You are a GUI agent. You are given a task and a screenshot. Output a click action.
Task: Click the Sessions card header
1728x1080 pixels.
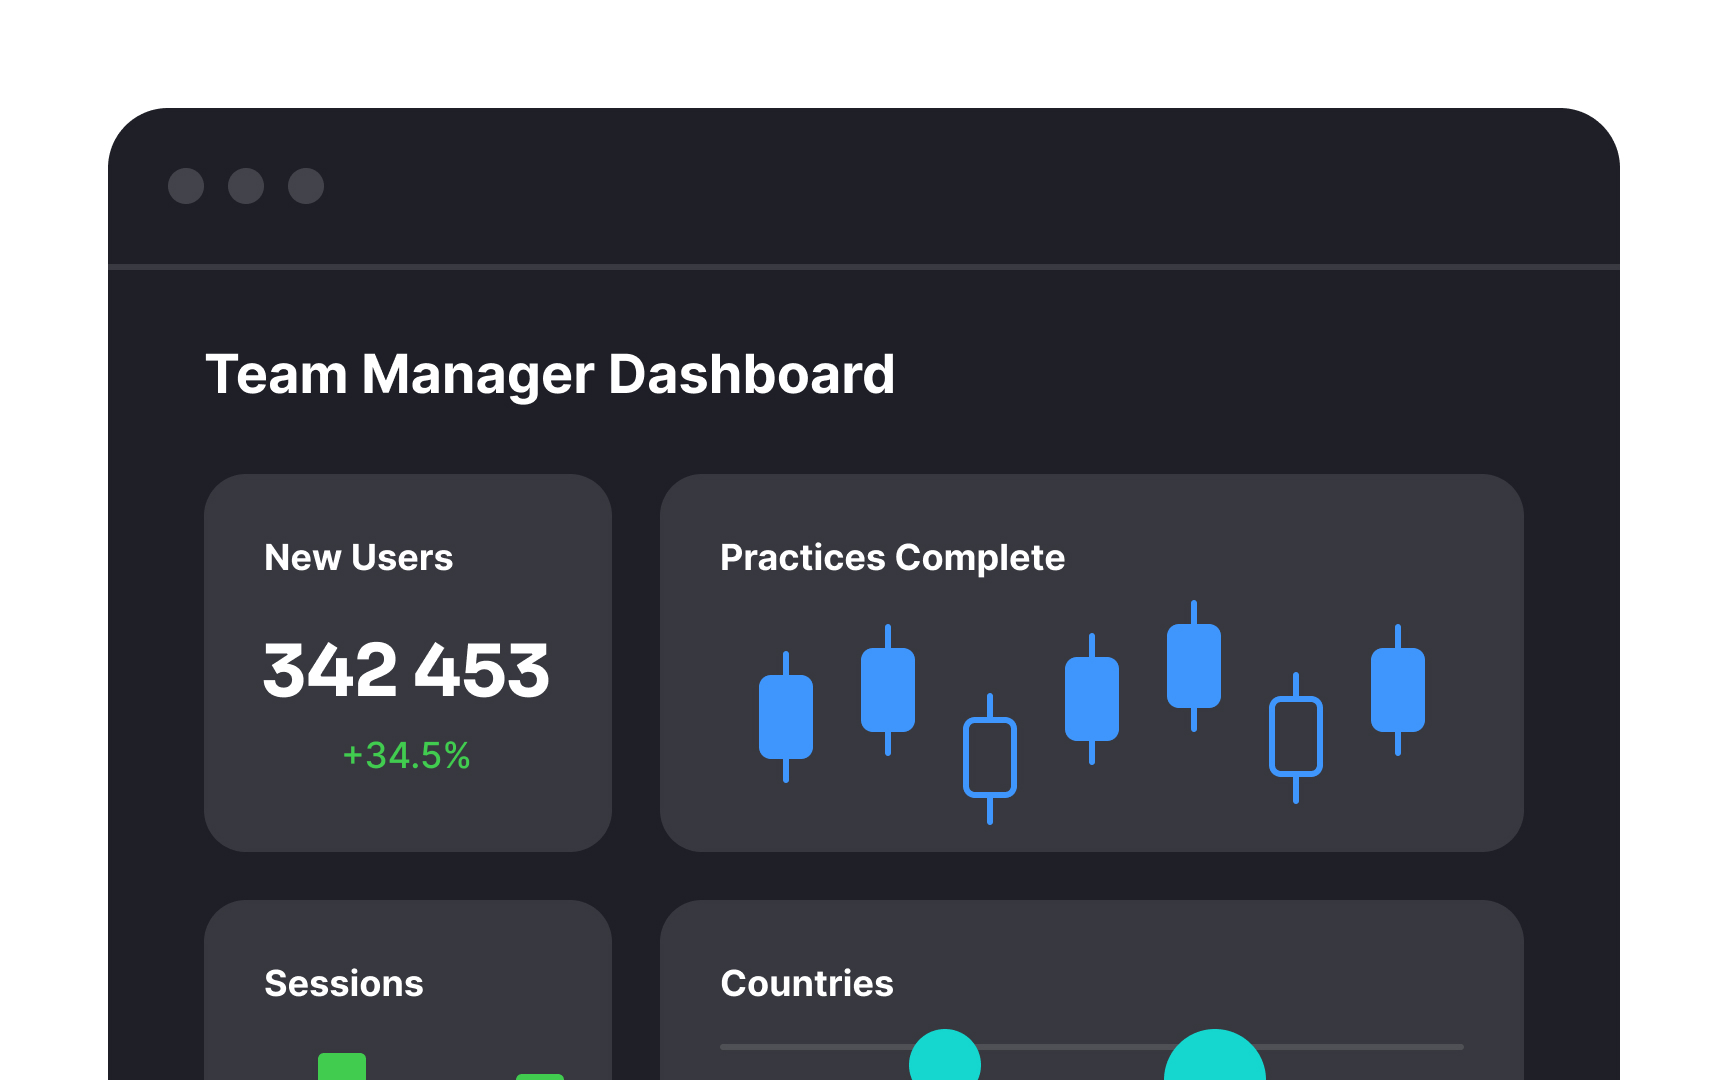(x=343, y=983)
